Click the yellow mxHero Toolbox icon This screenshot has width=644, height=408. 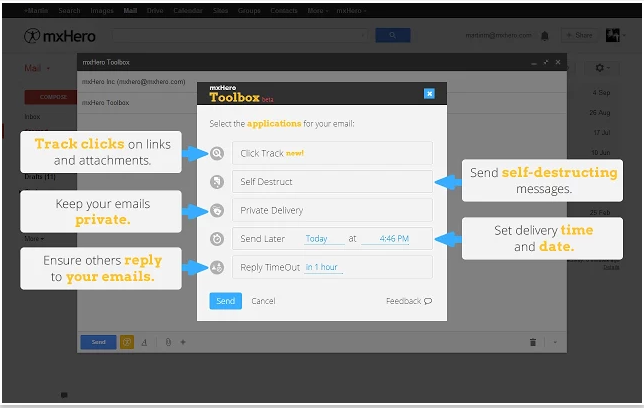click(127, 342)
